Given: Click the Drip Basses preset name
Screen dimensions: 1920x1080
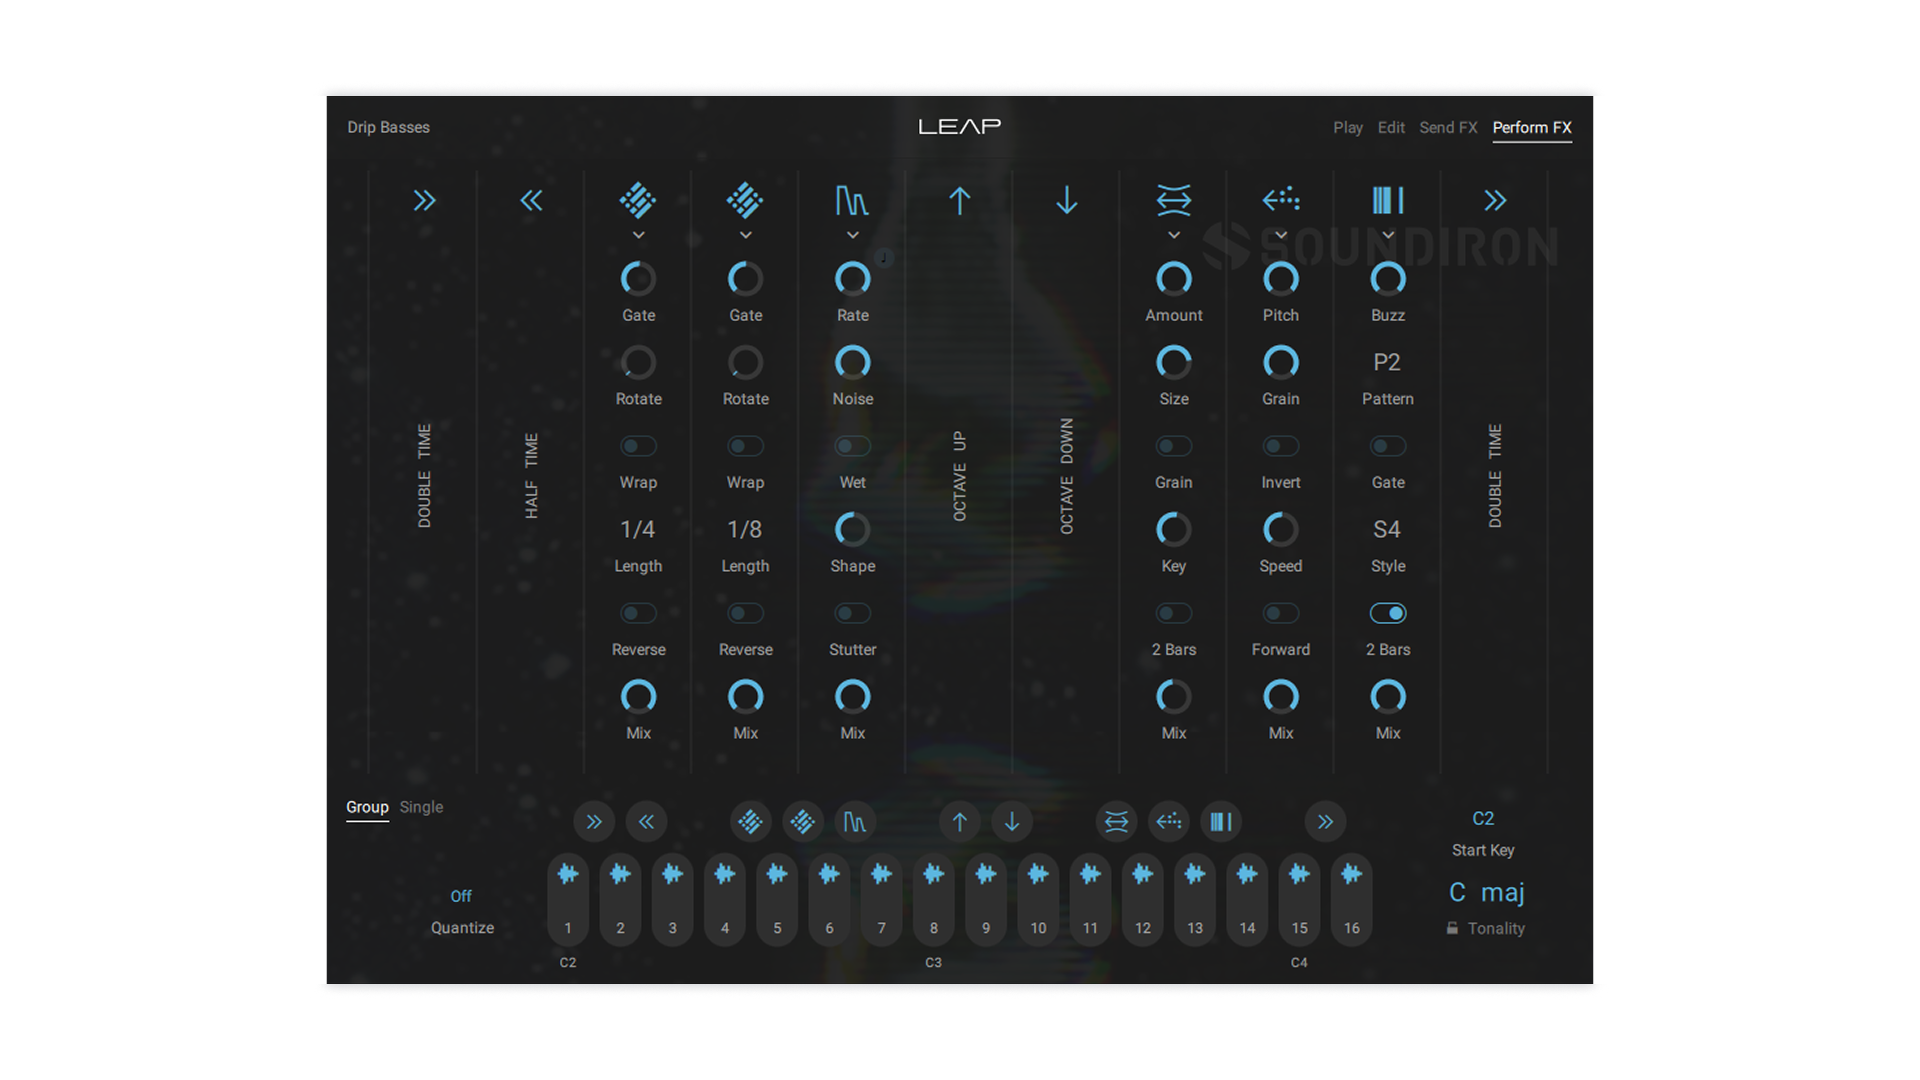Looking at the screenshot, I should 388,128.
